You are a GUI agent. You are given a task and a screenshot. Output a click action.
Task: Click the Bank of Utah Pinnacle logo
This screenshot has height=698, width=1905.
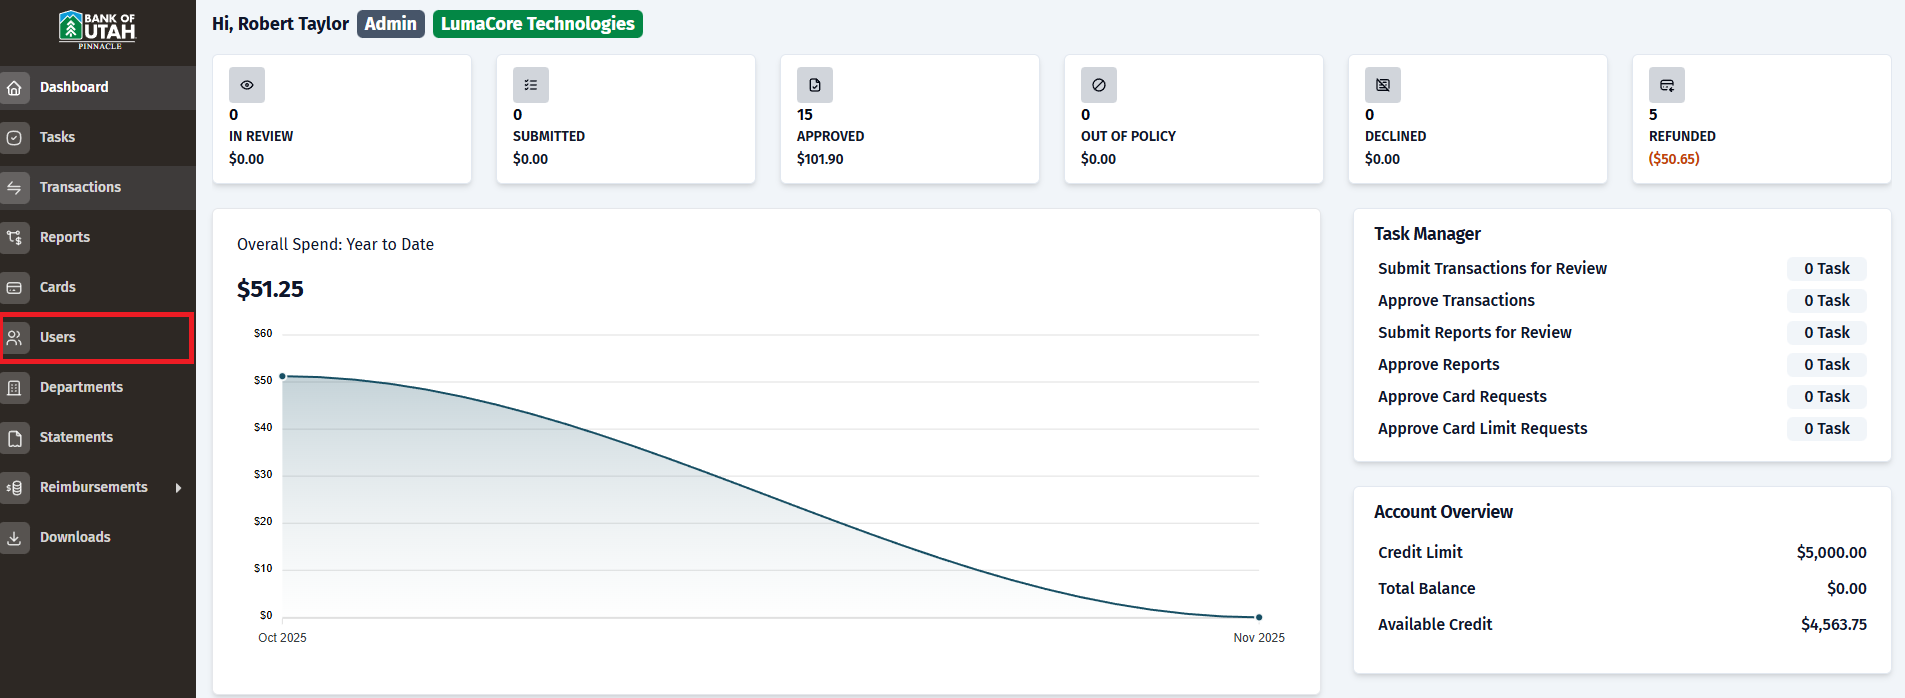tap(98, 30)
